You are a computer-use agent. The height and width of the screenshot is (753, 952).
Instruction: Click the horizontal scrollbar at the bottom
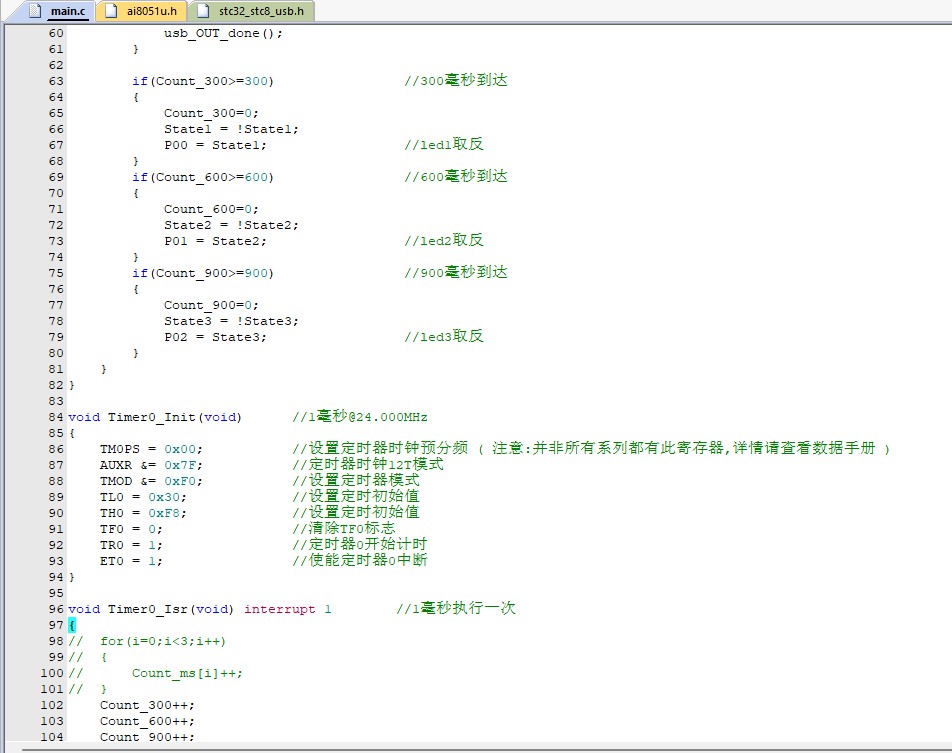coord(476,747)
